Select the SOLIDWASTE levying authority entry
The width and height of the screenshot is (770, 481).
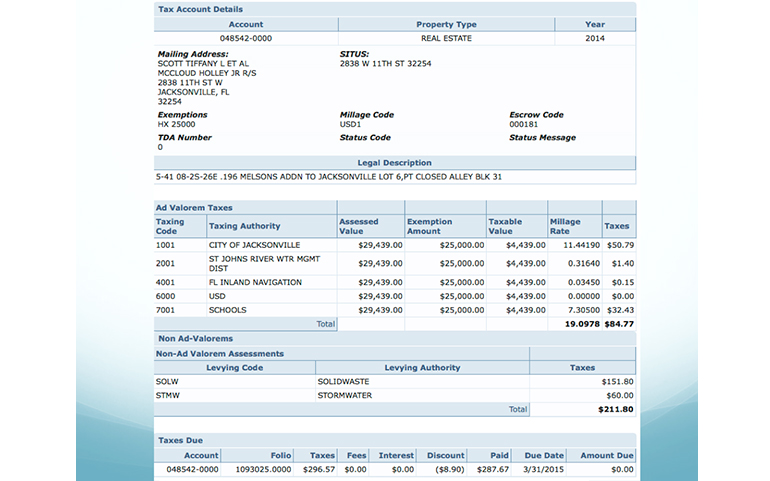click(345, 381)
